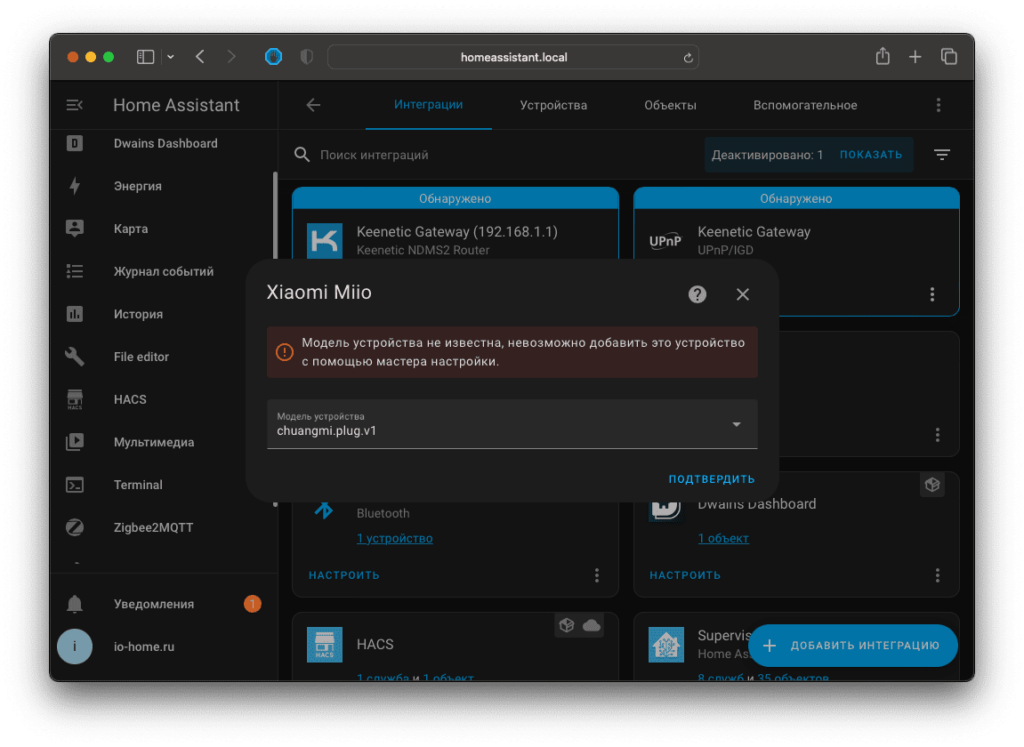Screen dimensions: 1024x747
Task: Click НАСТРОИТЬ on Bluetooth card
Action: 344,575
